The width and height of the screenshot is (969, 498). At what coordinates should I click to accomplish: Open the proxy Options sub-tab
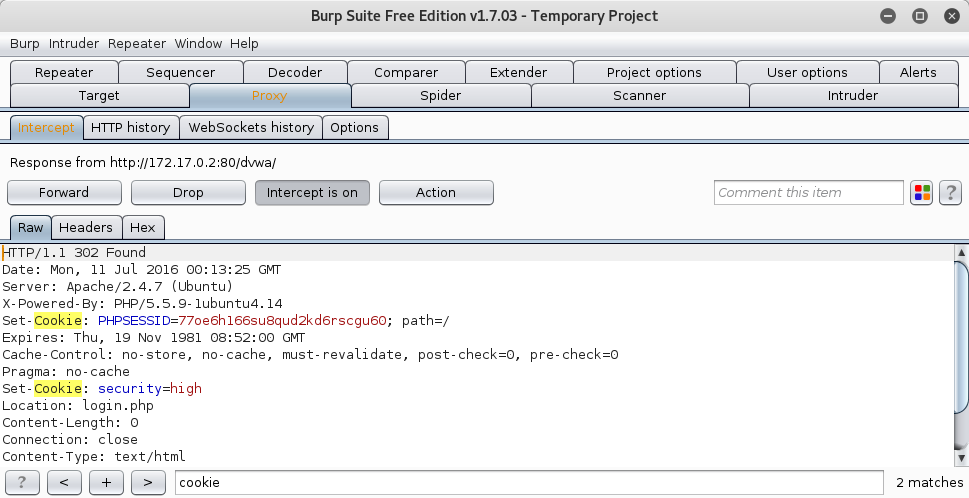(x=355, y=128)
